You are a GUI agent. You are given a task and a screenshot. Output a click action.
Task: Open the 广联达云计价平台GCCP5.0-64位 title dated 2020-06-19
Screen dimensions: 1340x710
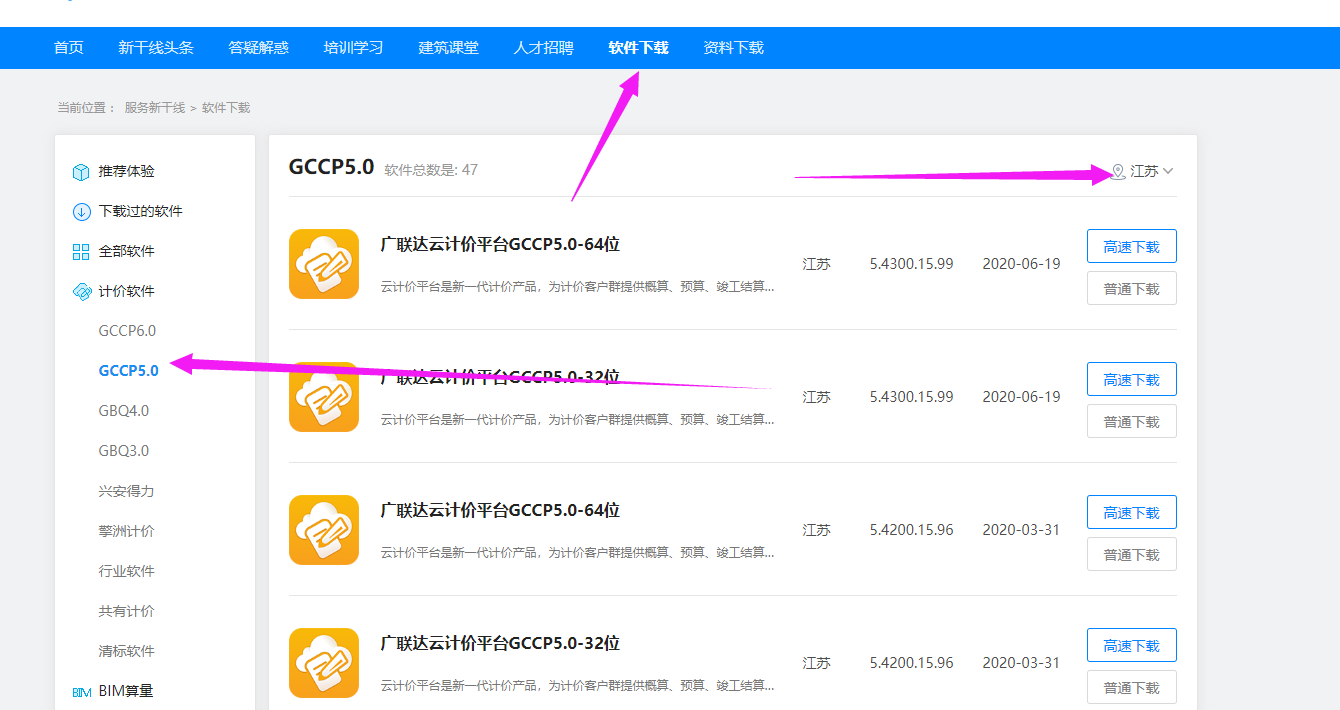[500, 245]
